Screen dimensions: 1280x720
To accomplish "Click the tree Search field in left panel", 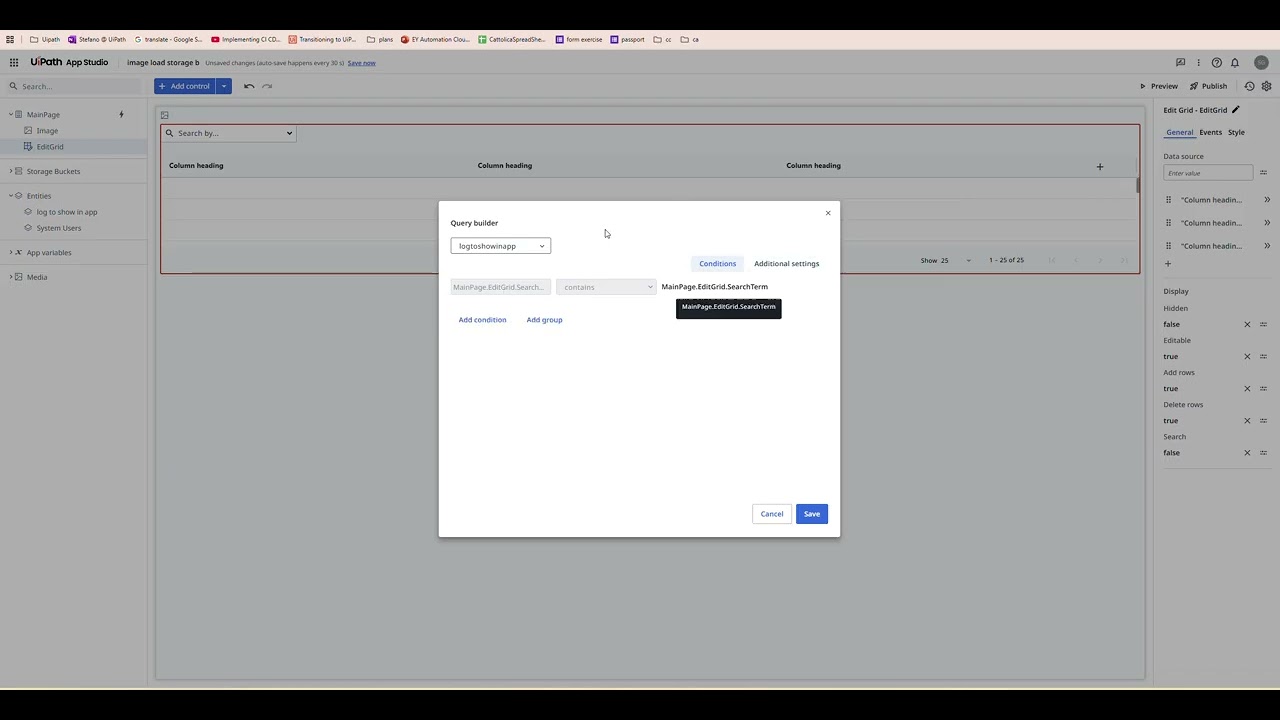I will [74, 86].
